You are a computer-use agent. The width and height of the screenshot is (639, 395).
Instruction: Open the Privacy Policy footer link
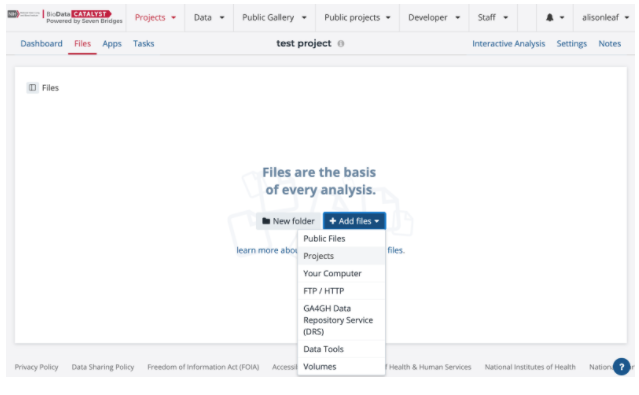tap(37, 367)
